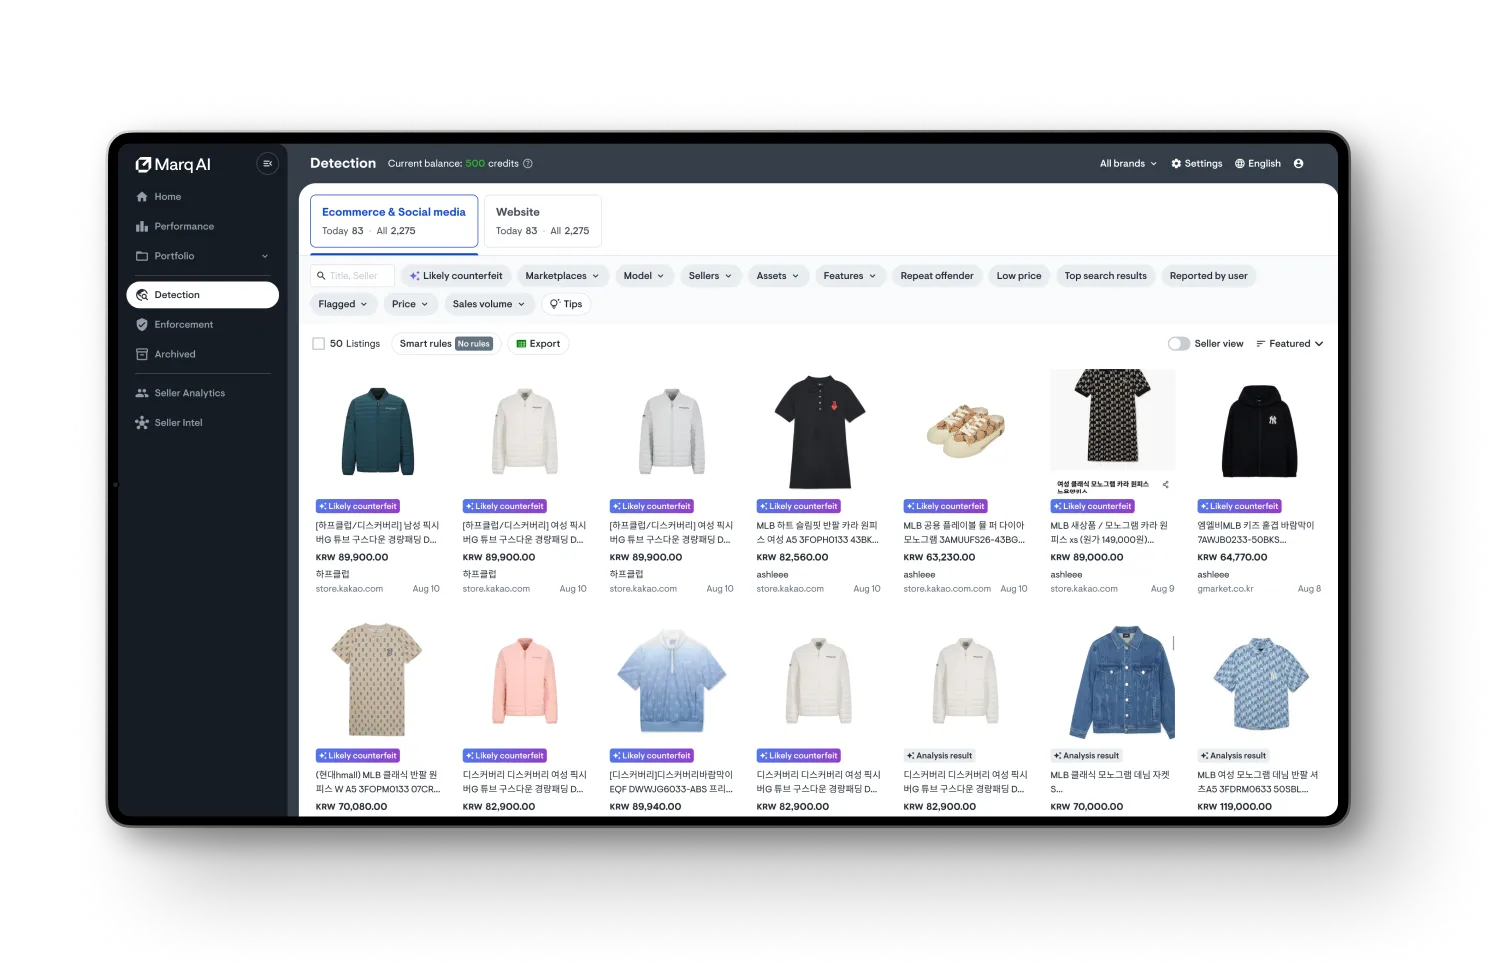Select the Detection magnifier icon
Screen dimensions: 1500x964
click(x=143, y=294)
